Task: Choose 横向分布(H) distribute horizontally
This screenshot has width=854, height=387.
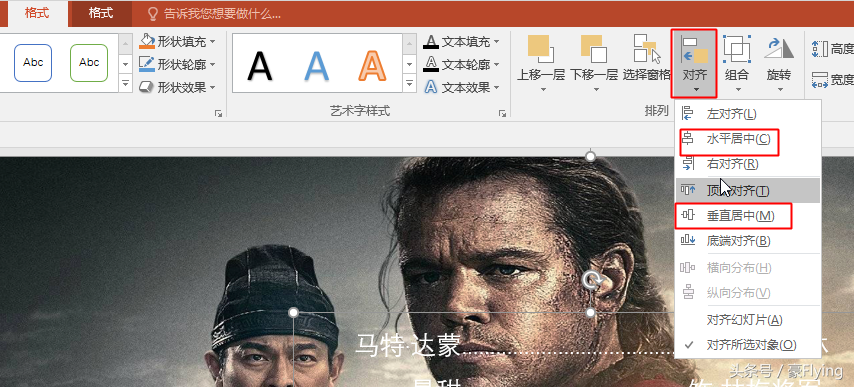Action: point(747,268)
